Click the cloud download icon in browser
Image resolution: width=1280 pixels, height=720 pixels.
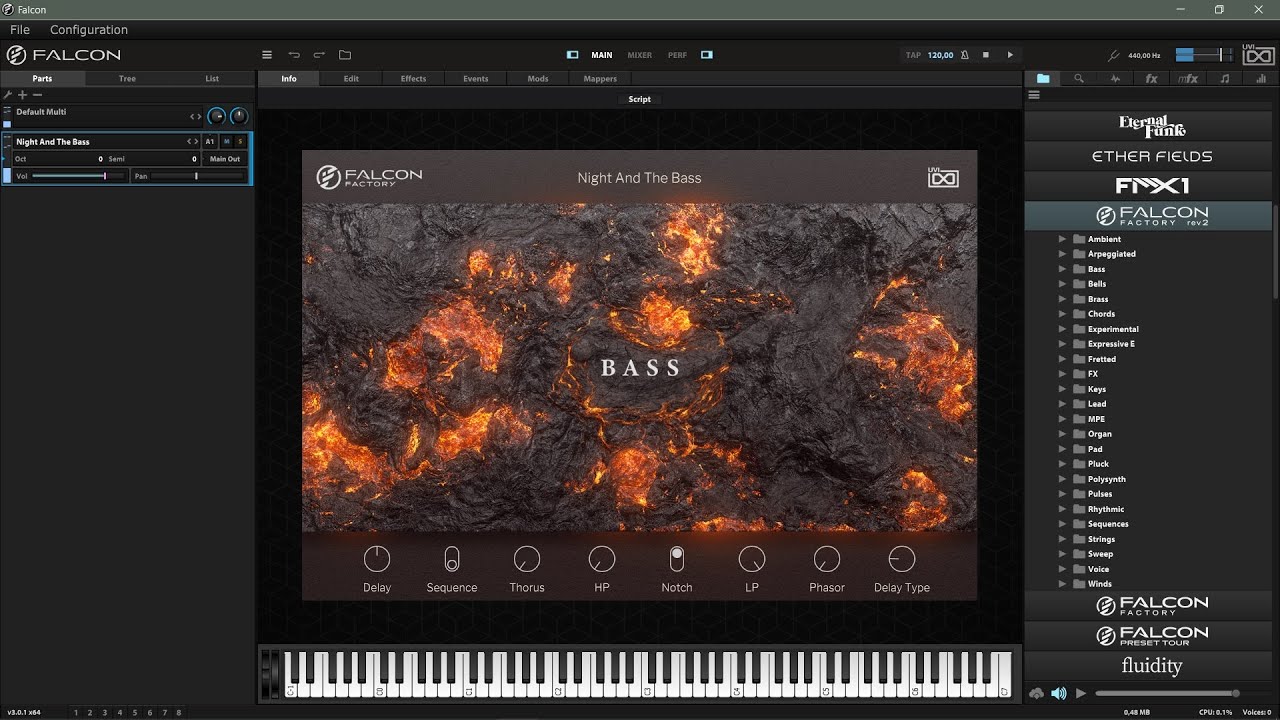click(x=1036, y=693)
